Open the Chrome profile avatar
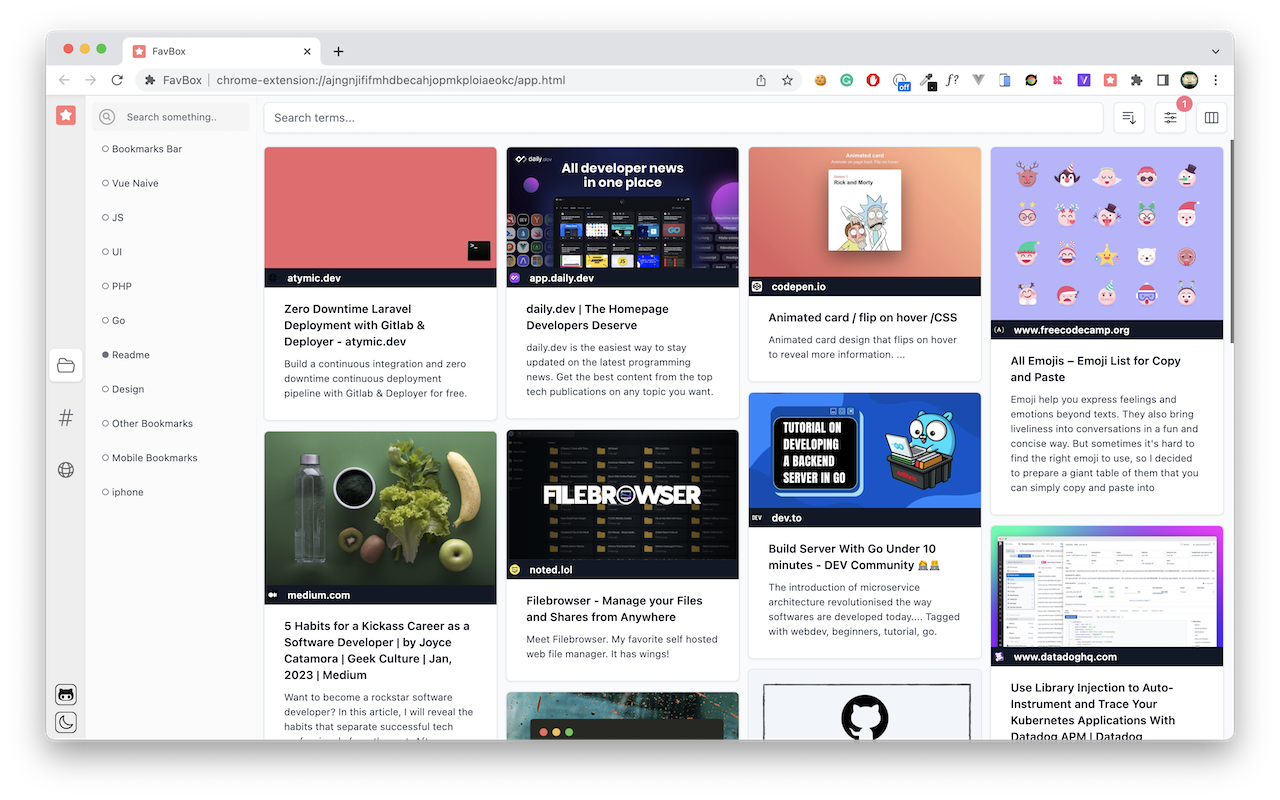 (1189, 80)
